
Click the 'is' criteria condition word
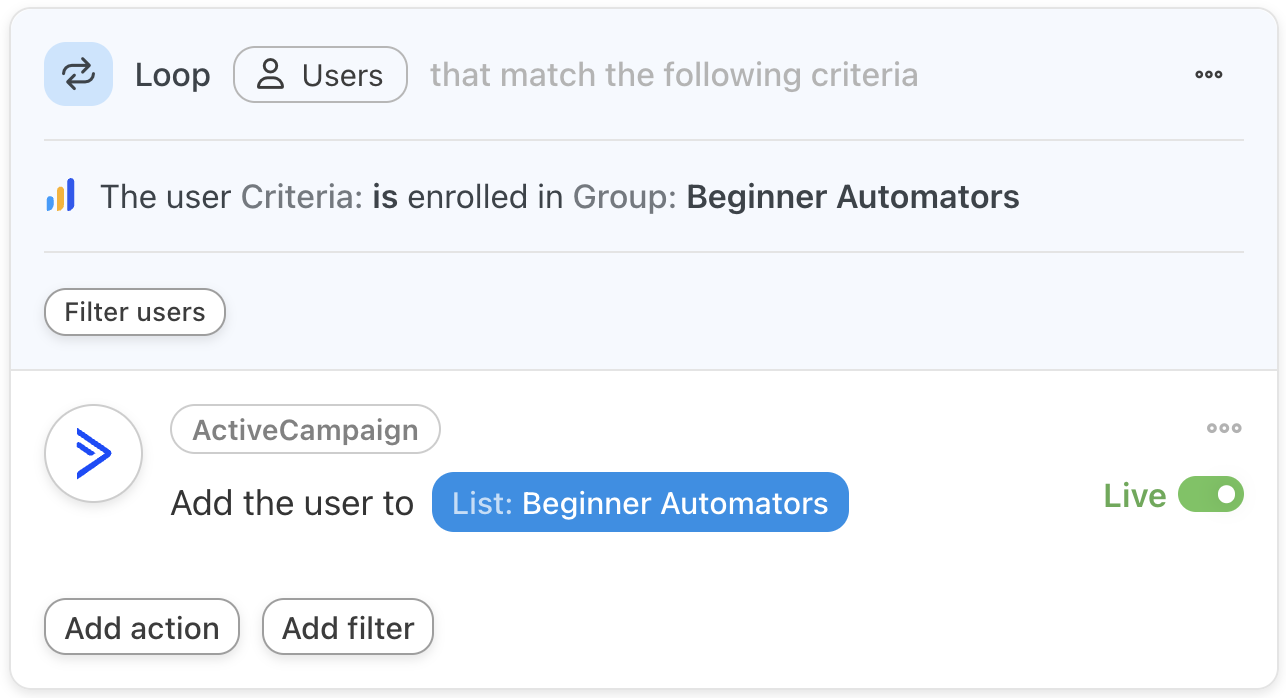[x=385, y=197]
